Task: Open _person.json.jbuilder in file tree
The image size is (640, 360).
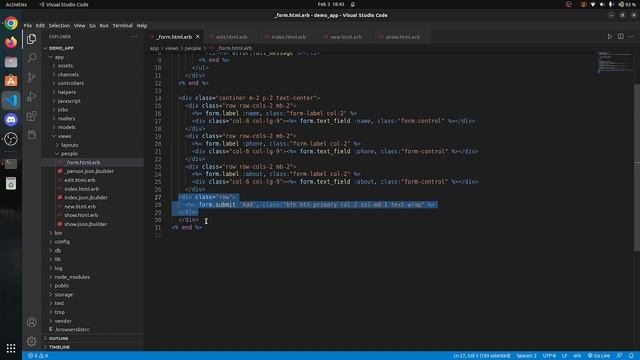Action: [x=89, y=171]
